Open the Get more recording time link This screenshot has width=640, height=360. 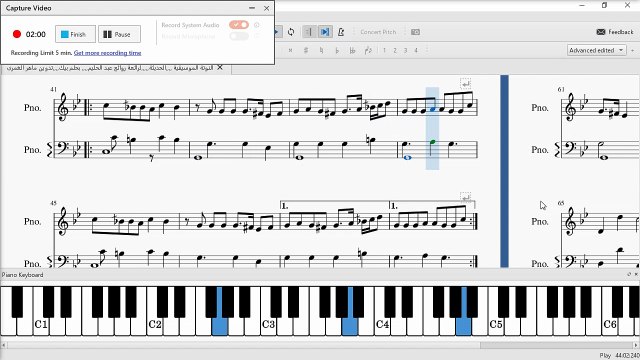pos(107,53)
